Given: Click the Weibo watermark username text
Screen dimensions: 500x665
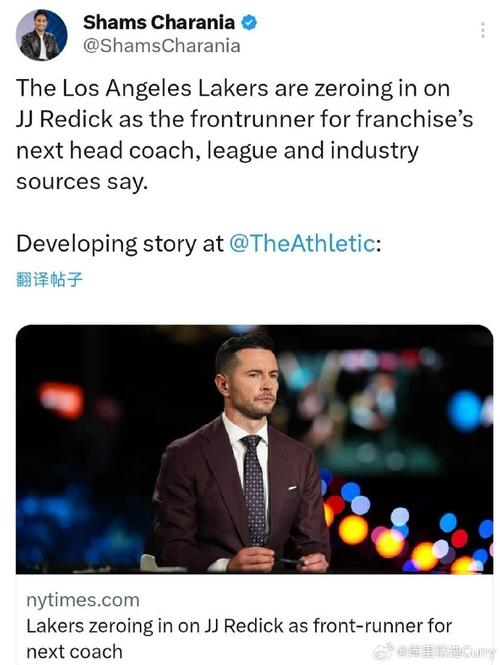Looking at the screenshot, I should [445, 651].
